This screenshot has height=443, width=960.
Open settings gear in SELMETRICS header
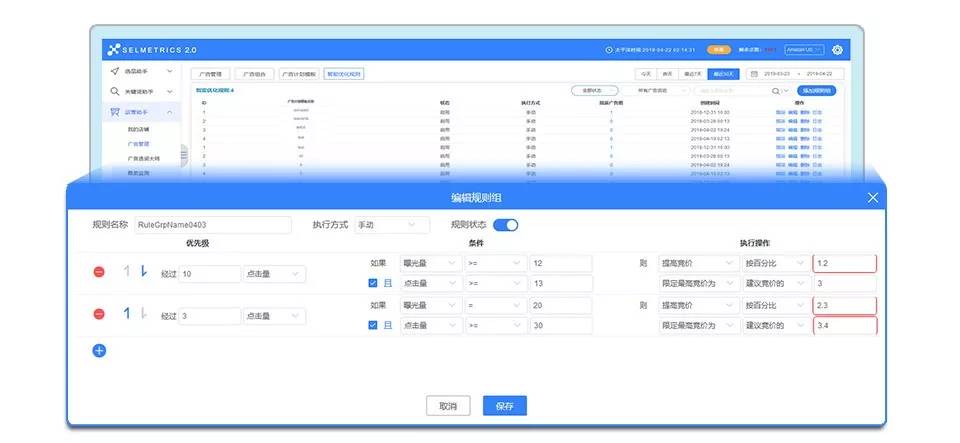point(837,49)
